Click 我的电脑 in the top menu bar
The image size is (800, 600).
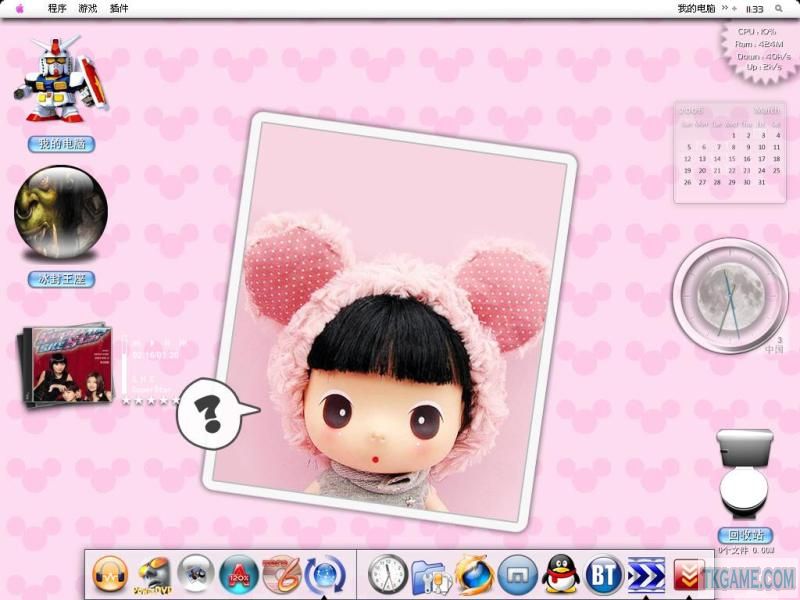[x=696, y=9]
